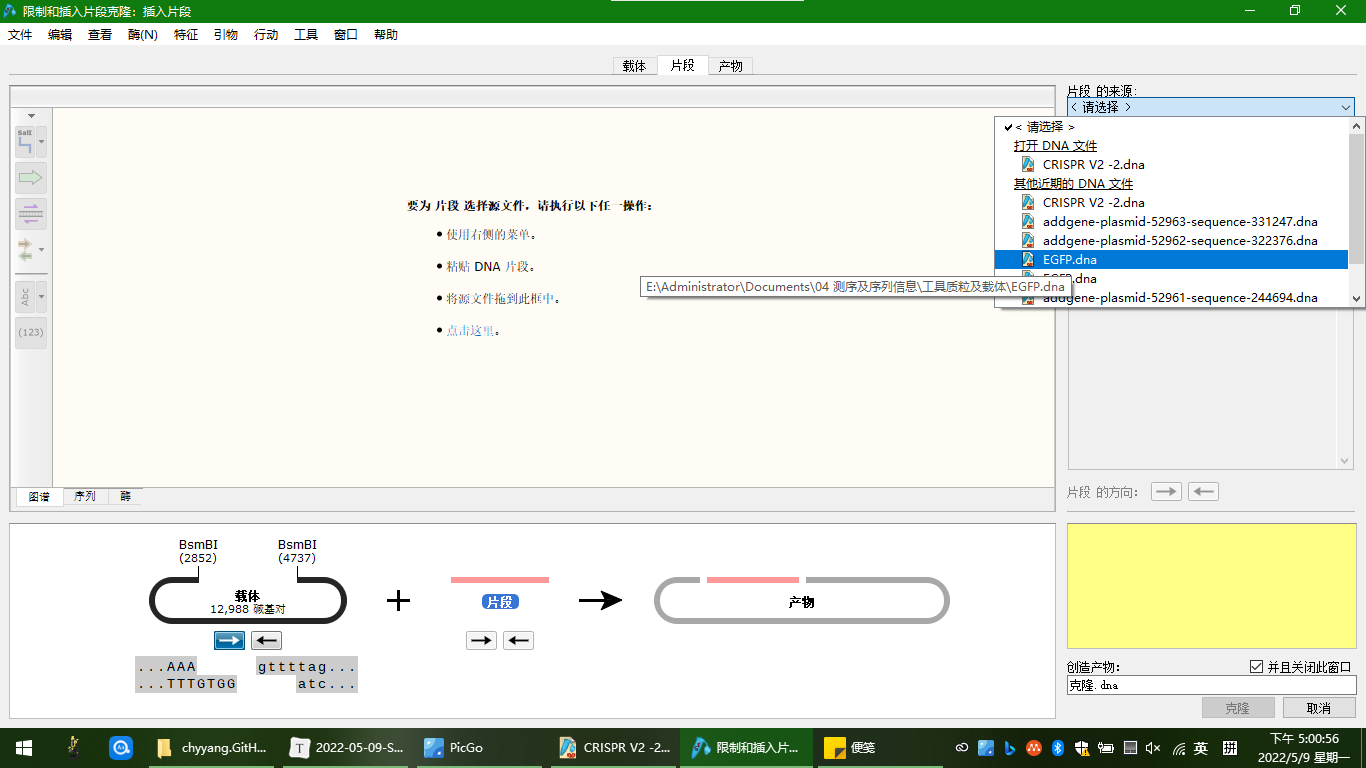Toggle 并且关闭此窗口 checkbox

point(1257,667)
